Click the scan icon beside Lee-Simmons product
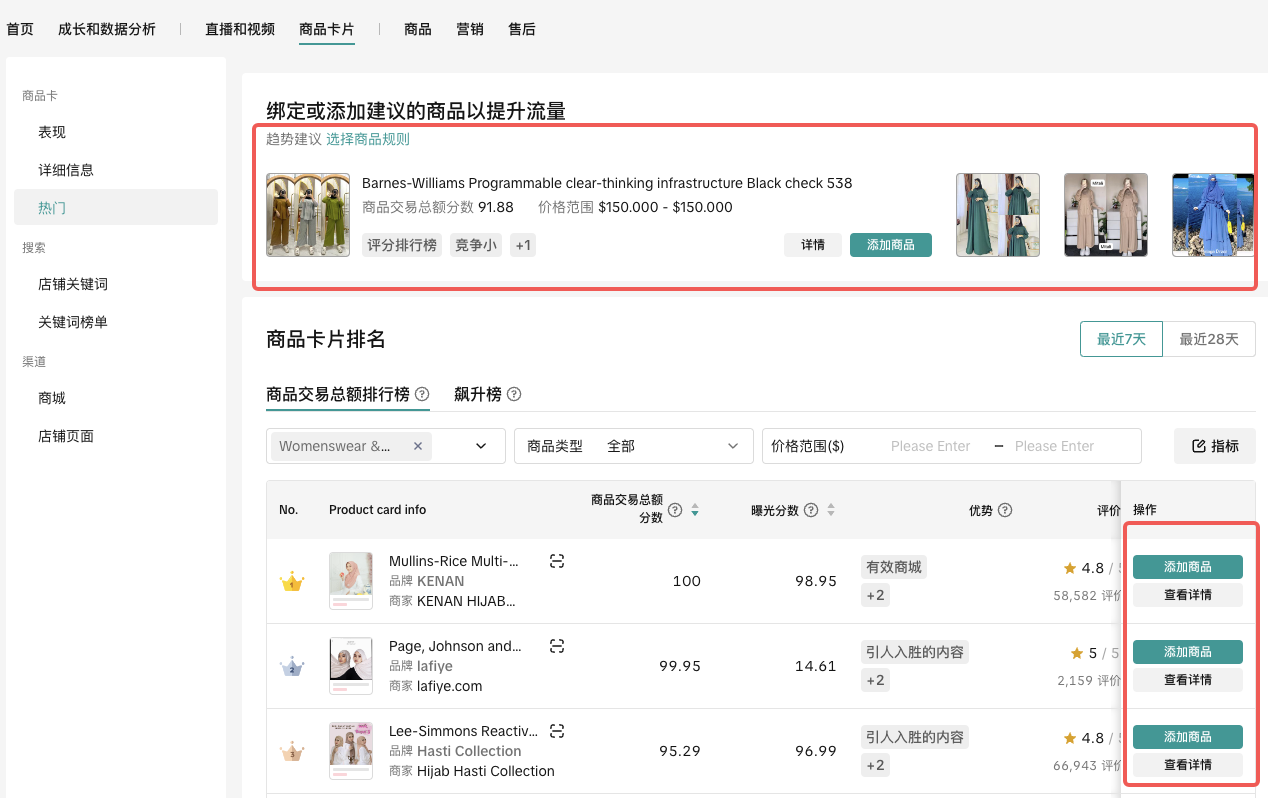 557,732
